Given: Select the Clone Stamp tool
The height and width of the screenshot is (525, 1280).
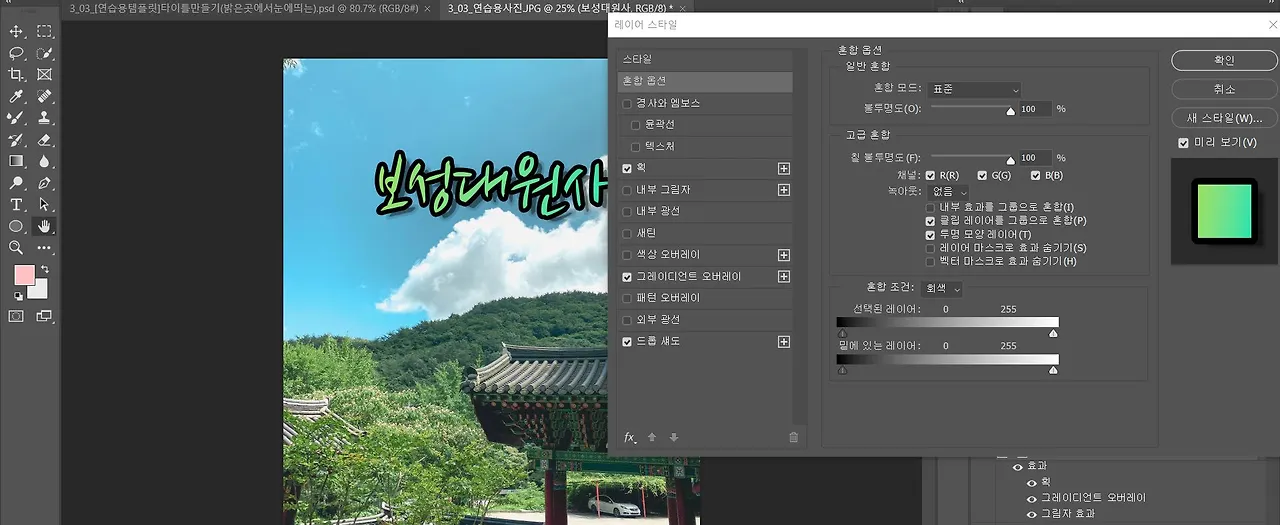Looking at the screenshot, I should pos(44,118).
